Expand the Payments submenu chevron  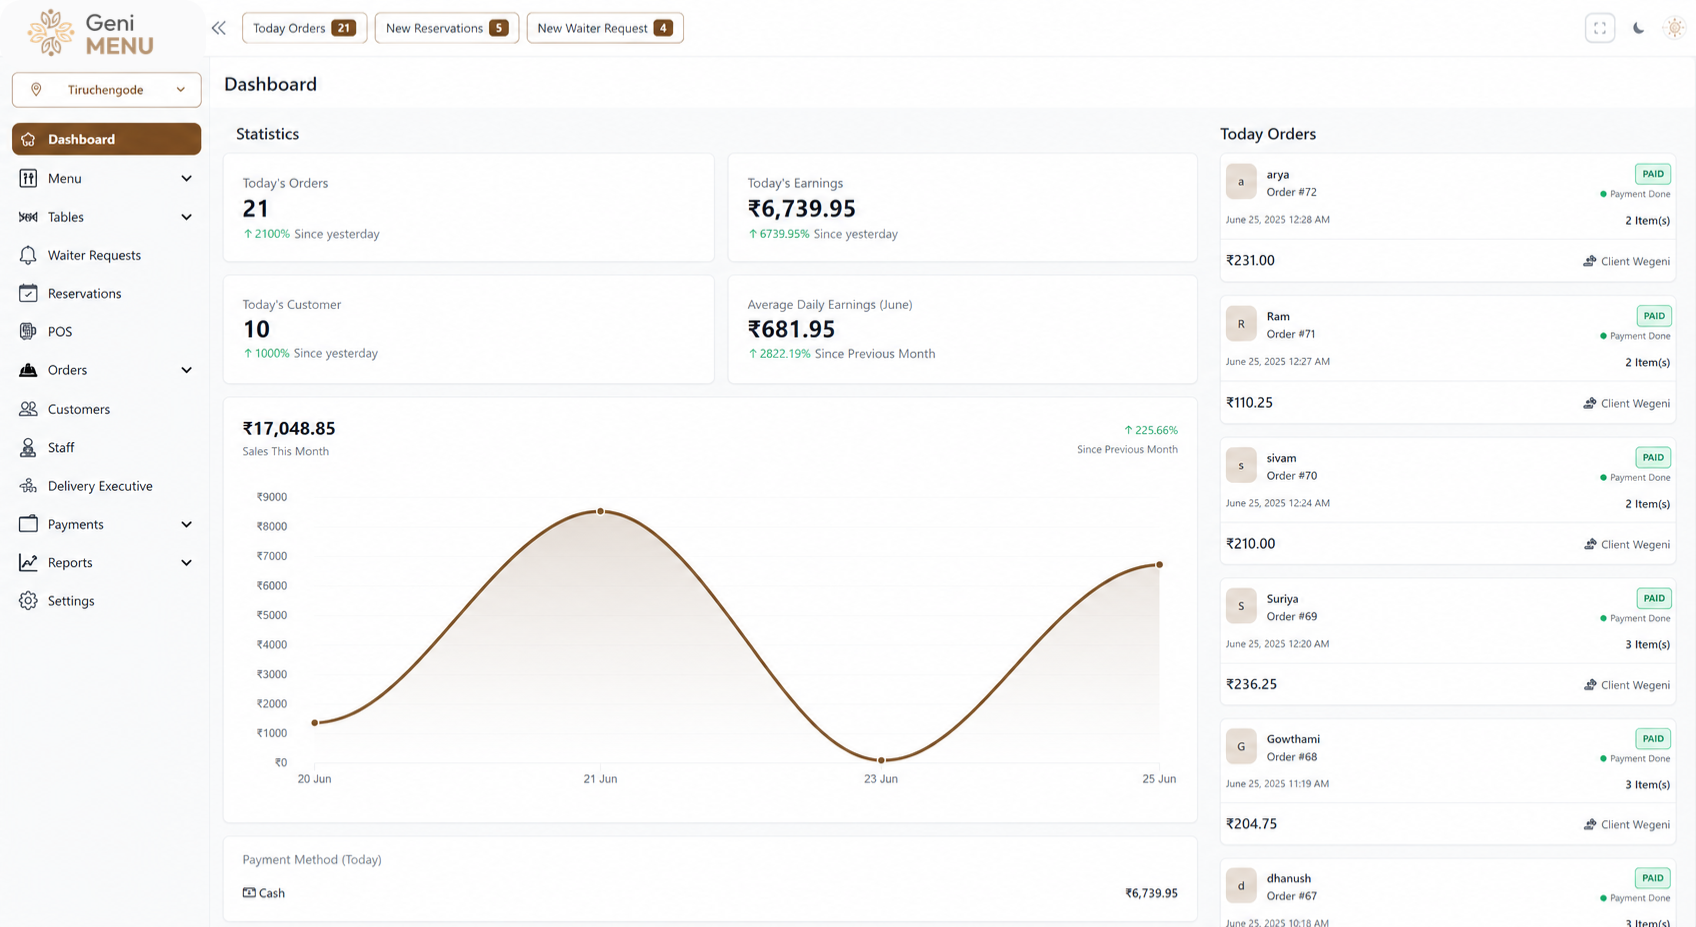click(x=186, y=524)
